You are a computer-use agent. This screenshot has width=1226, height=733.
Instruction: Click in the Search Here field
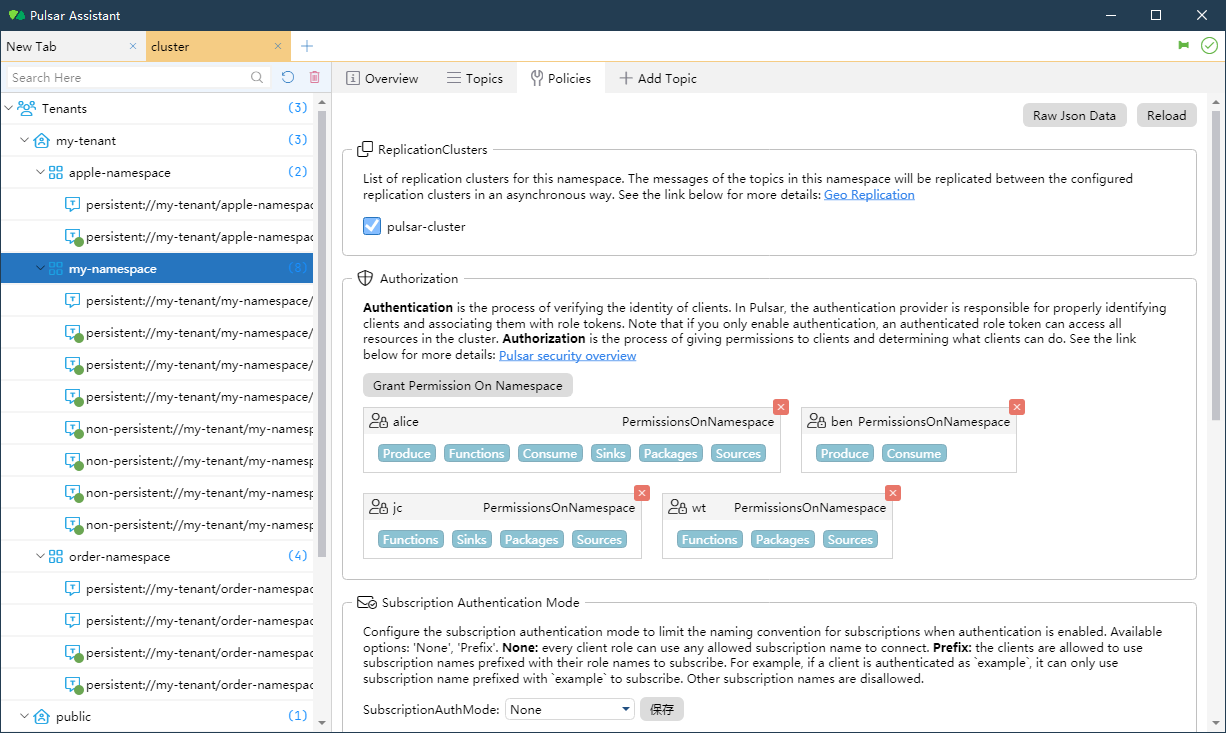pyautogui.click(x=128, y=77)
